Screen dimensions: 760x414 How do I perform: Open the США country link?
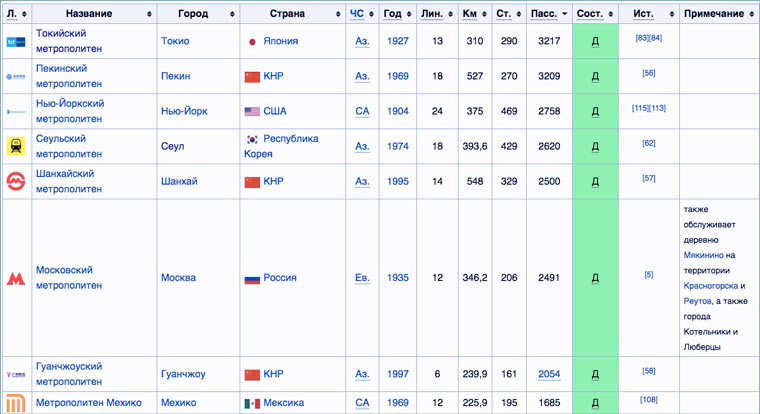coord(275,111)
